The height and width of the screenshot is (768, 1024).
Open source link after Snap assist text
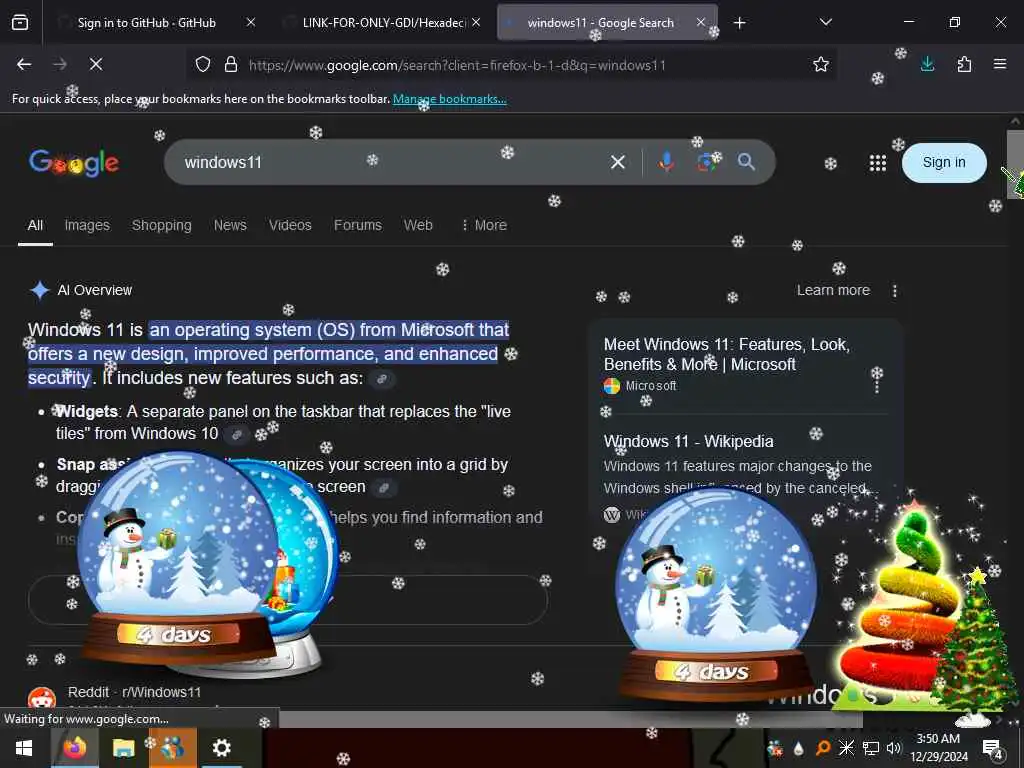tap(384, 488)
